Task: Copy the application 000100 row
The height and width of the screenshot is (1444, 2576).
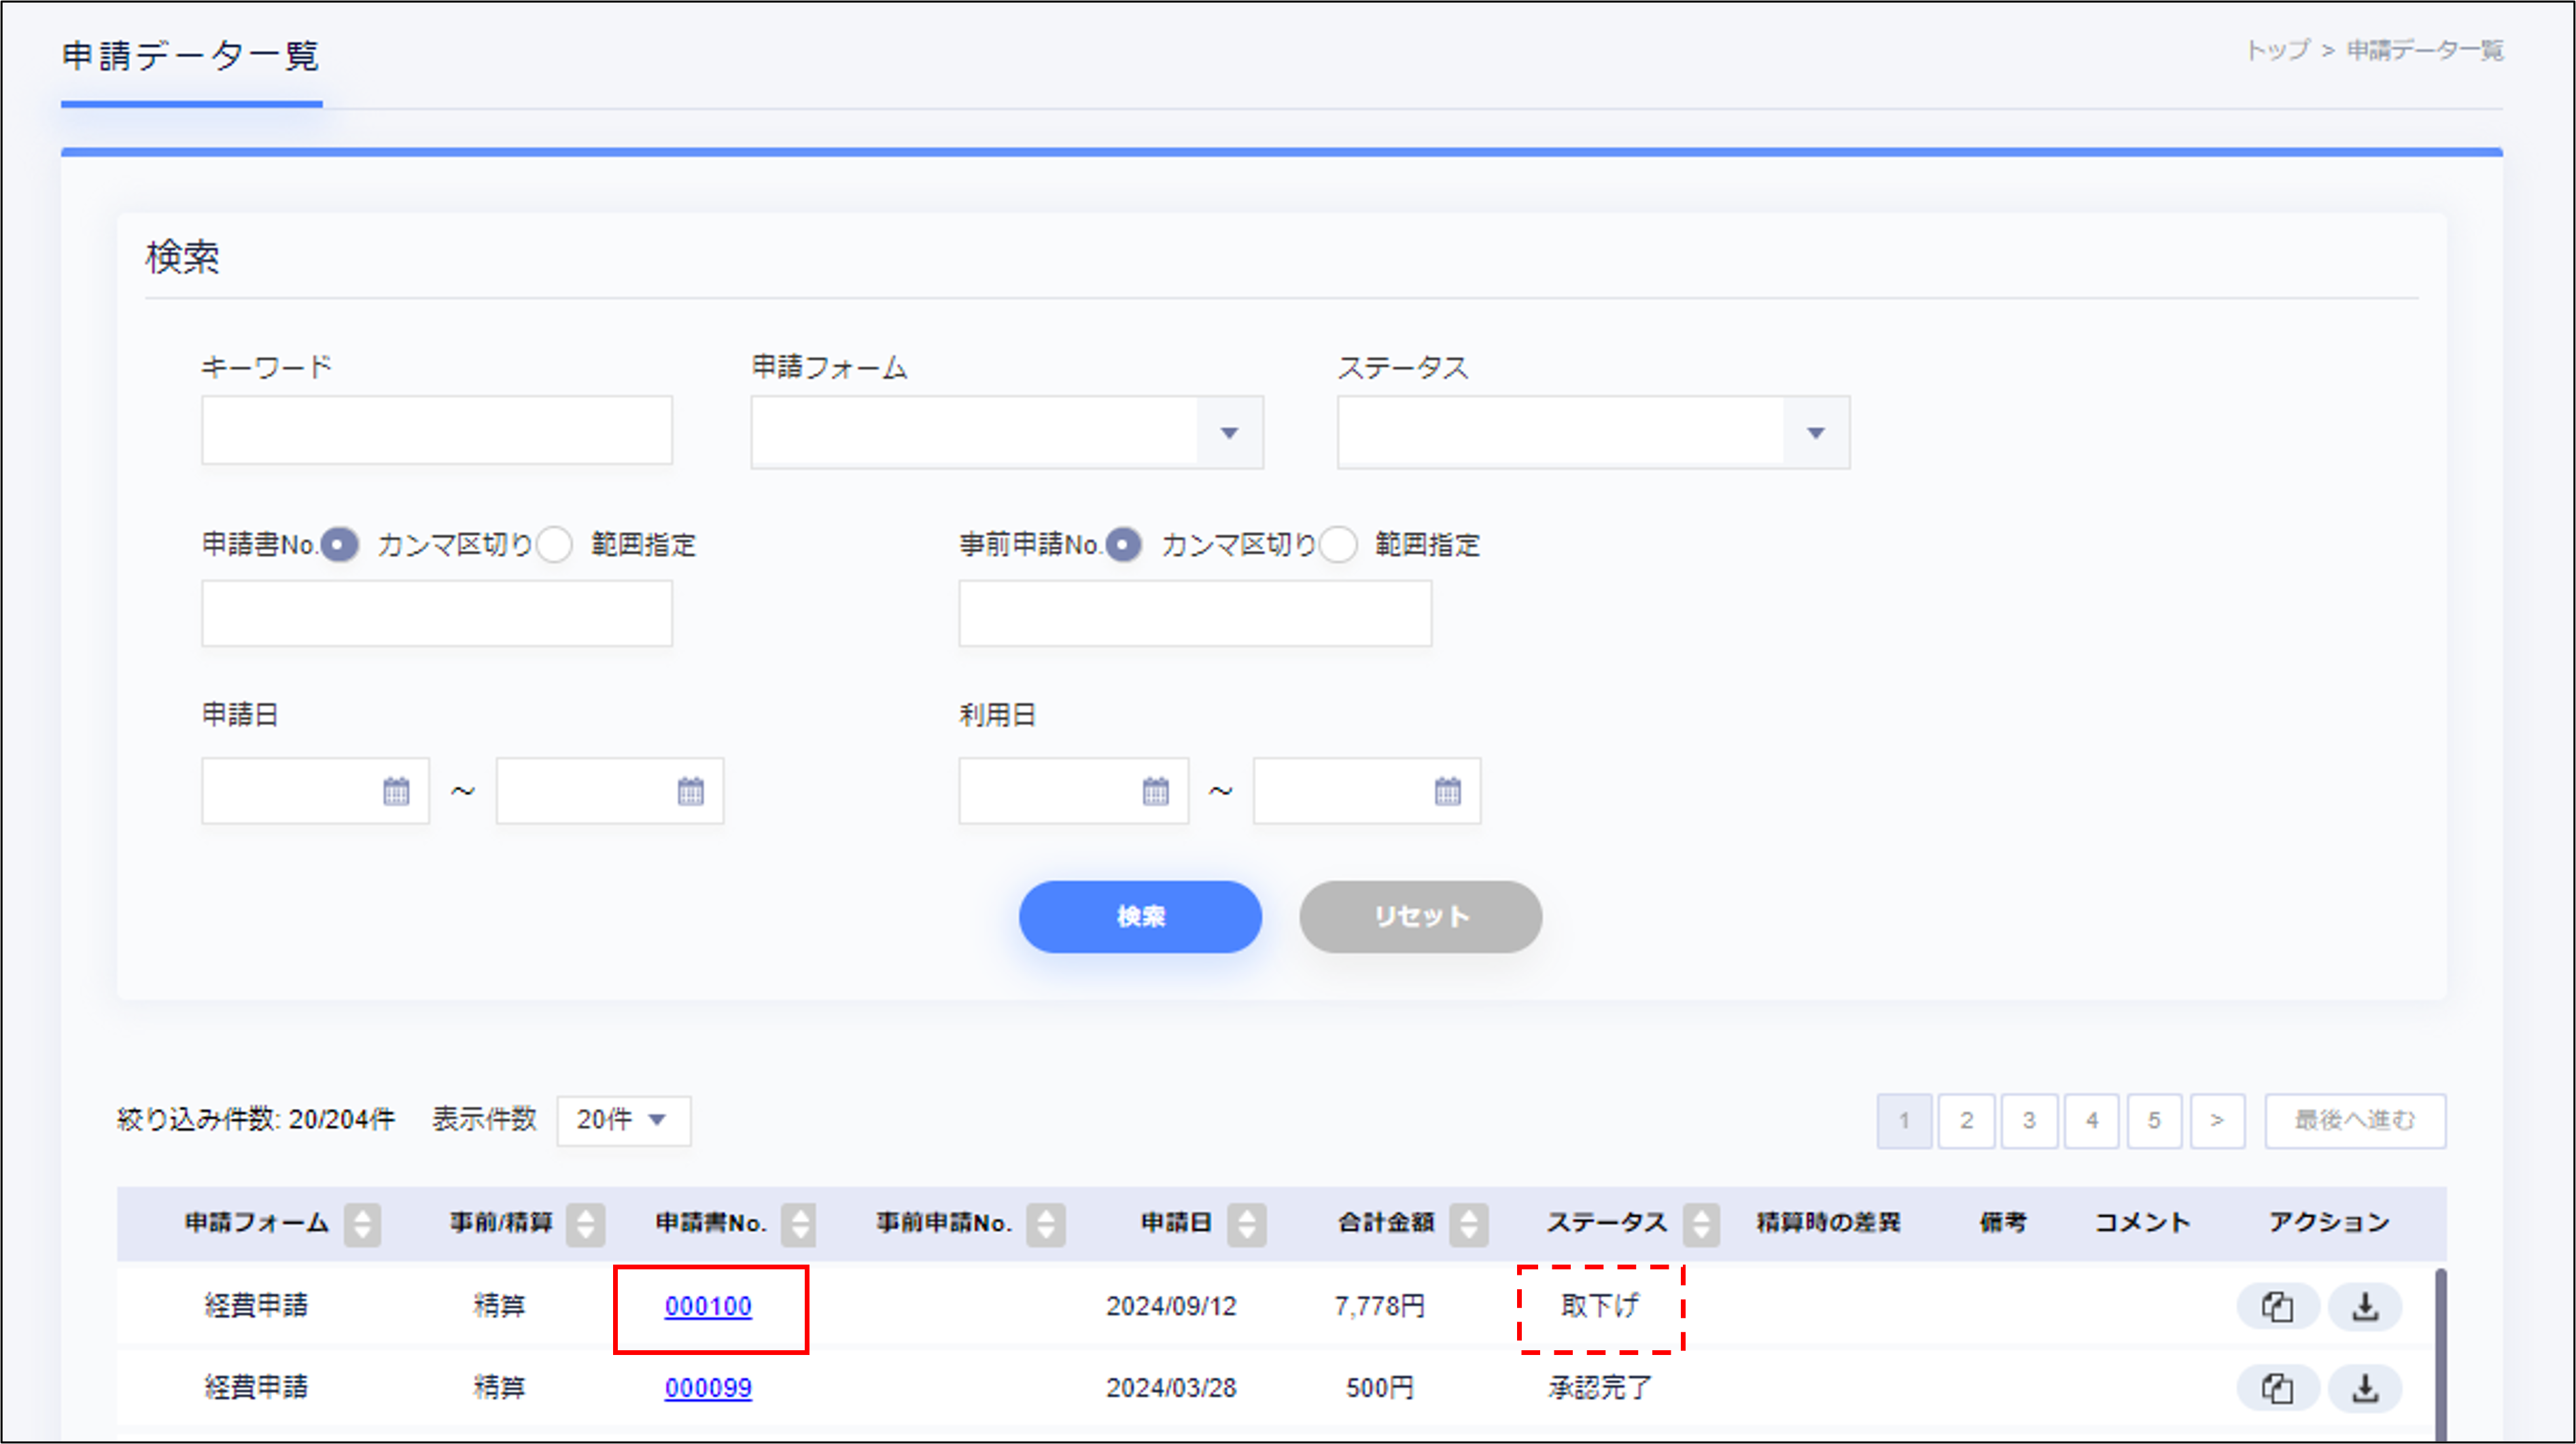Action: tap(2277, 1306)
